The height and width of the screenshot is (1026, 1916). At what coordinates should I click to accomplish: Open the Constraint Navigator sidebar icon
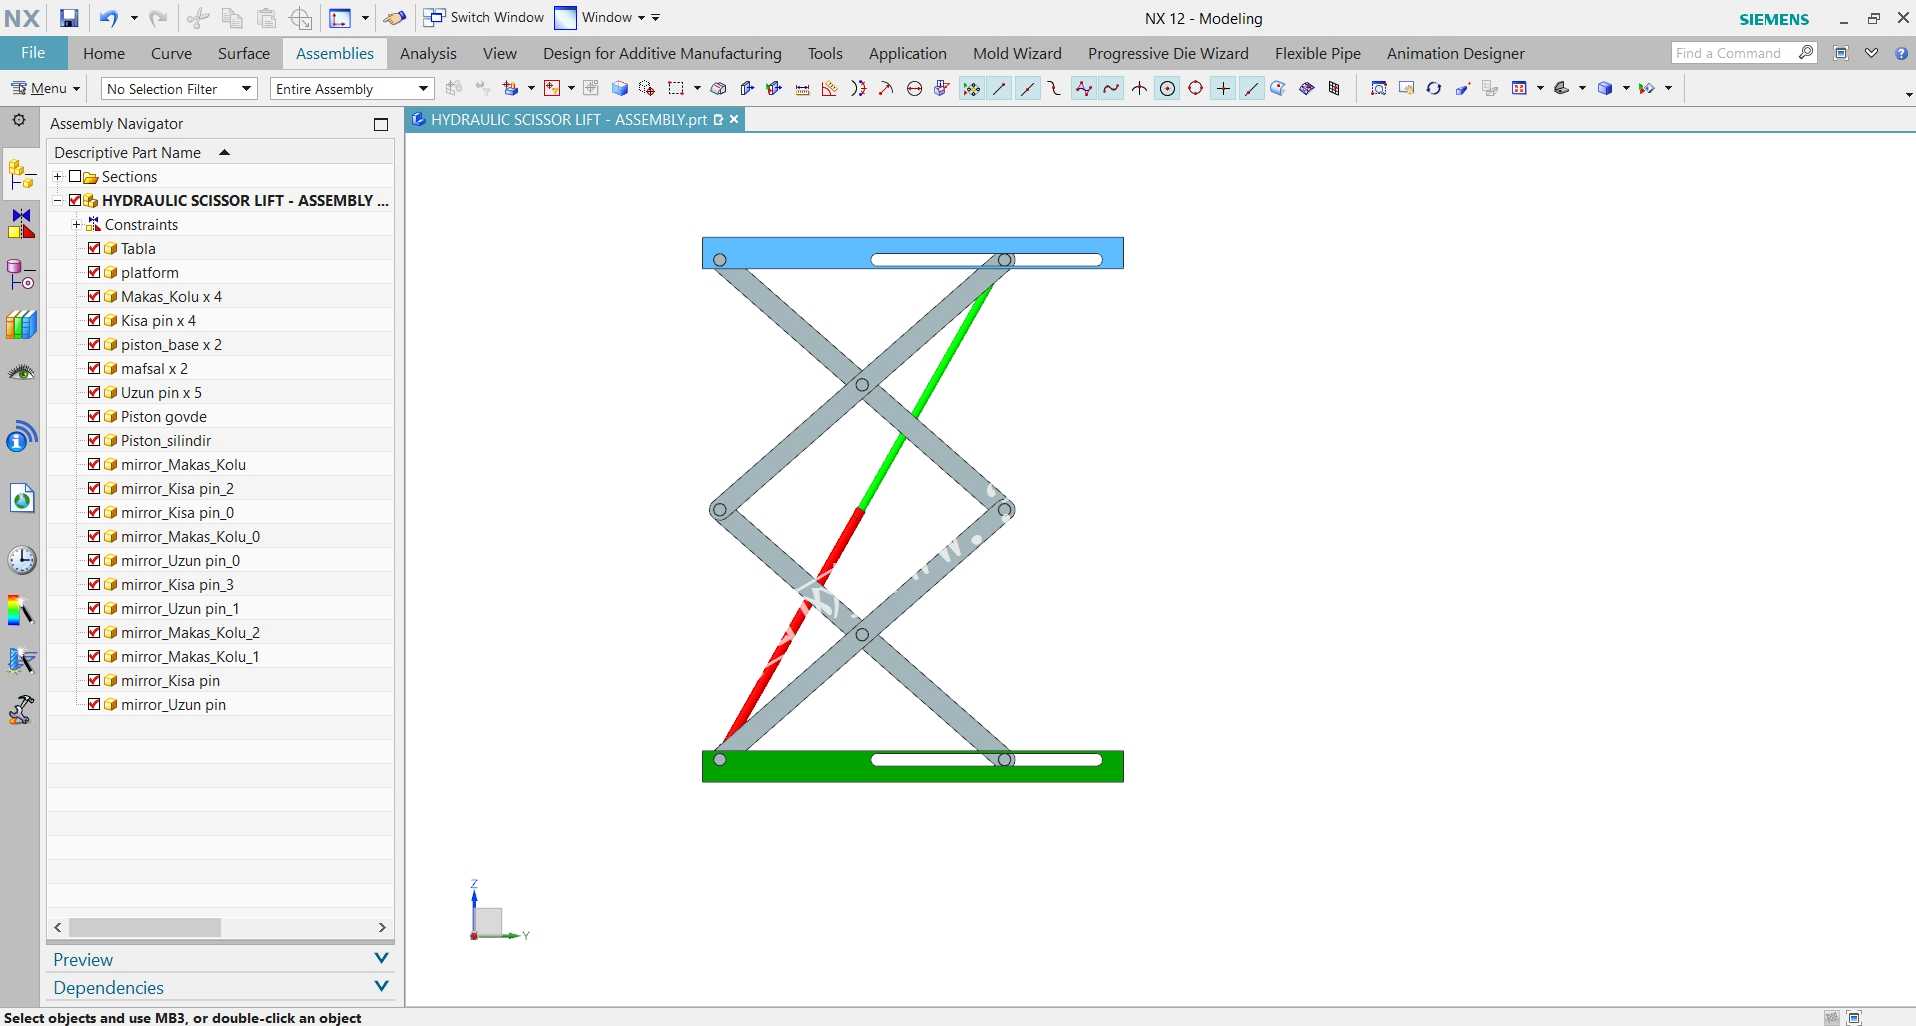[x=21, y=224]
